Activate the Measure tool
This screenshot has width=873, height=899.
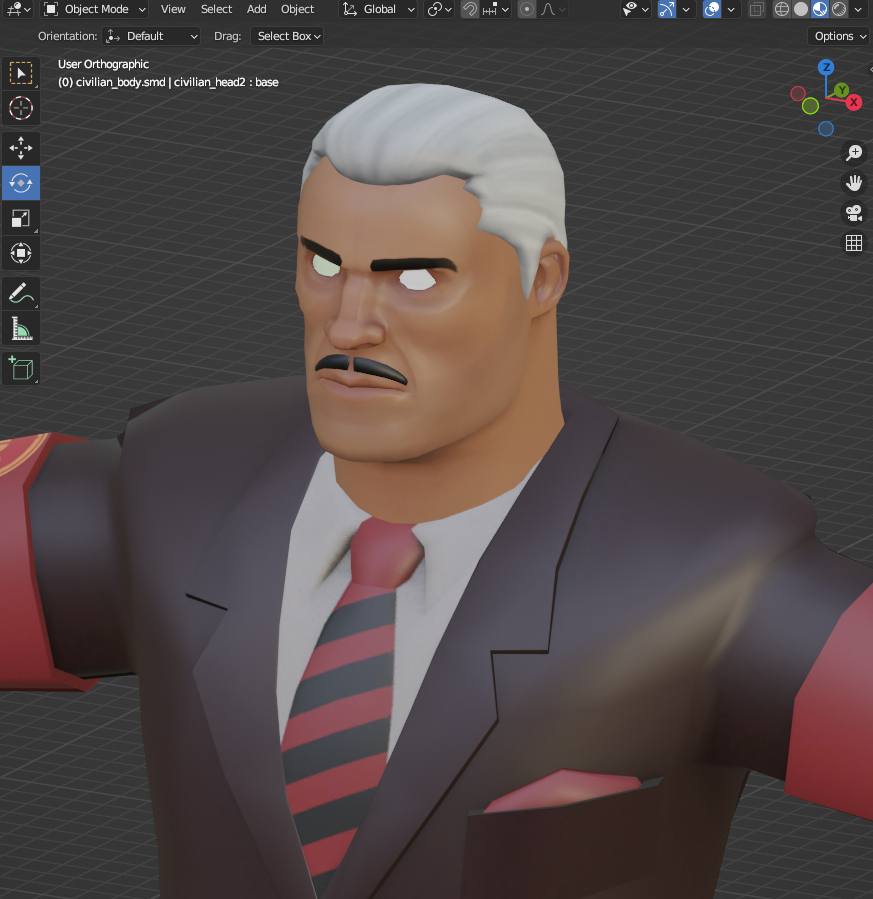(x=20, y=327)
